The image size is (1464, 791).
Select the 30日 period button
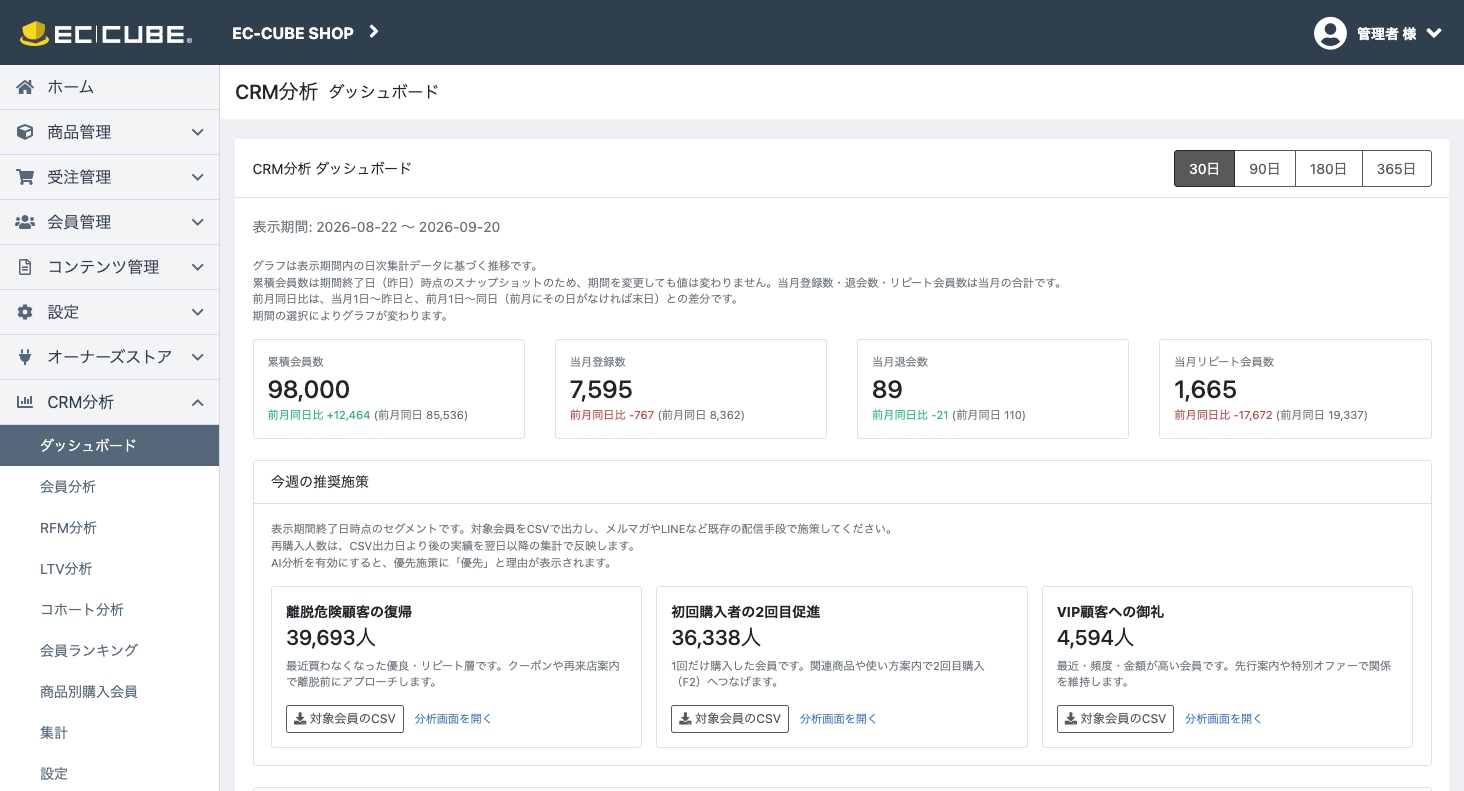coord(1204,169)
